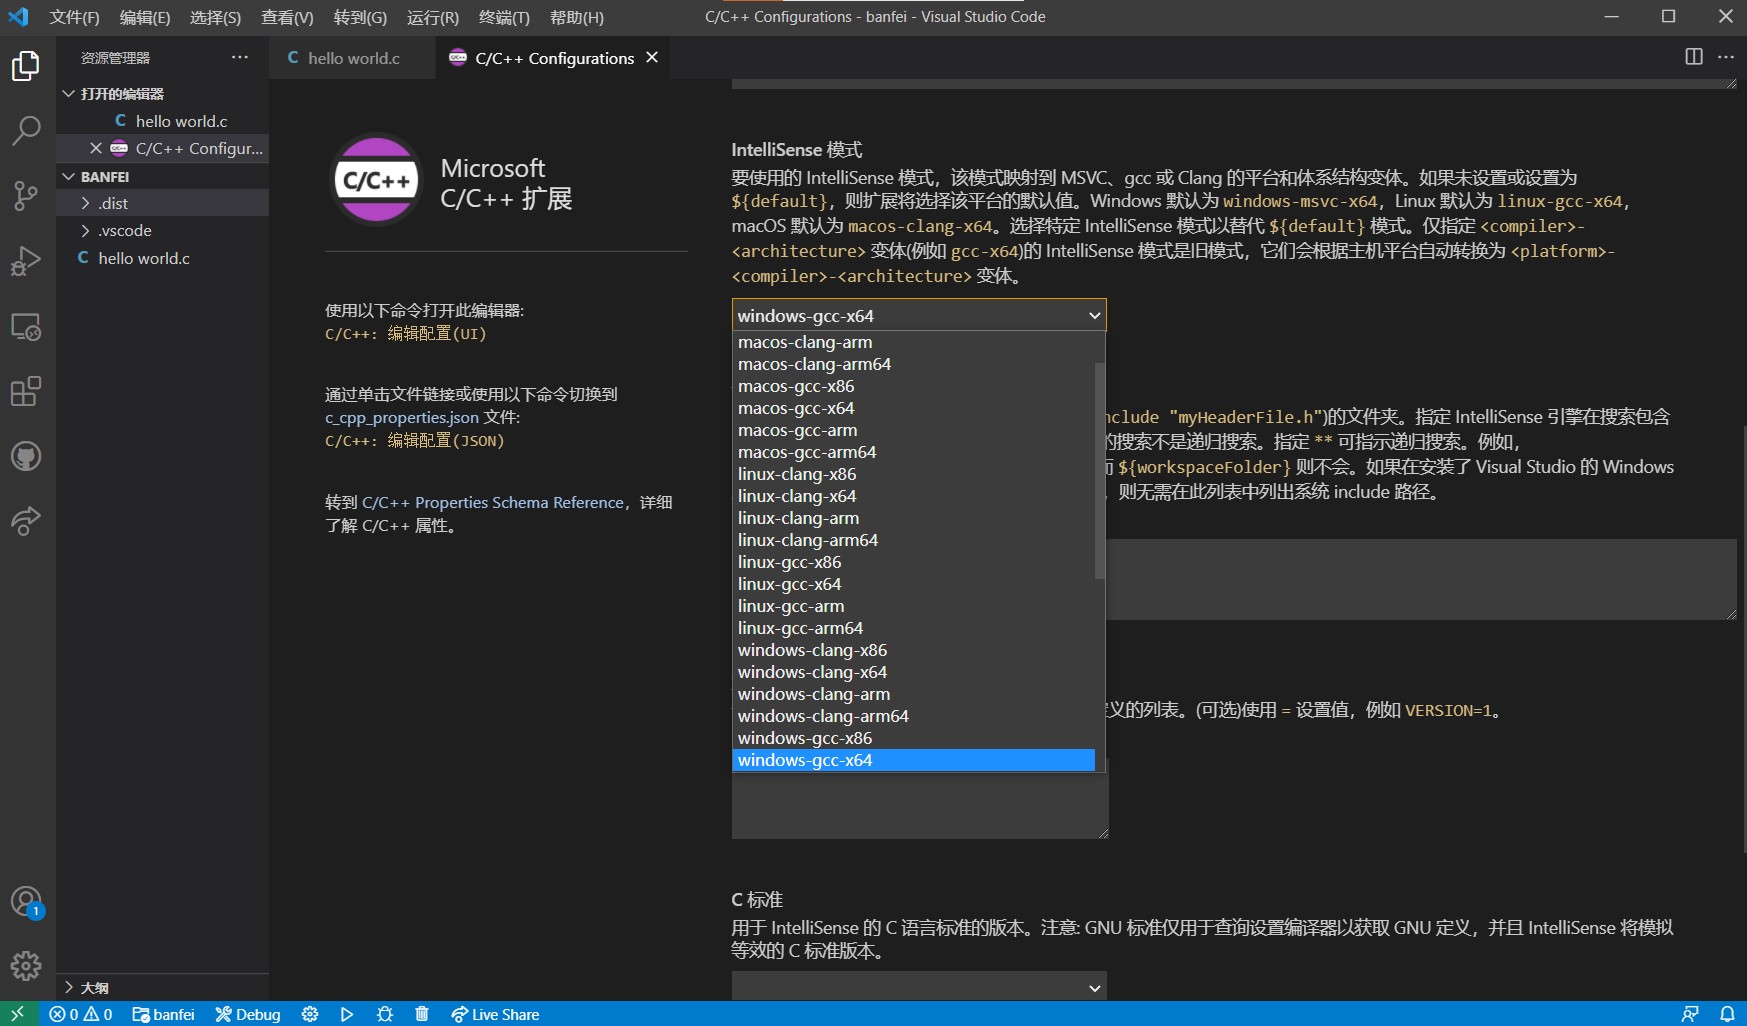Open the 转到(G) menu

[x=360, y=17]
